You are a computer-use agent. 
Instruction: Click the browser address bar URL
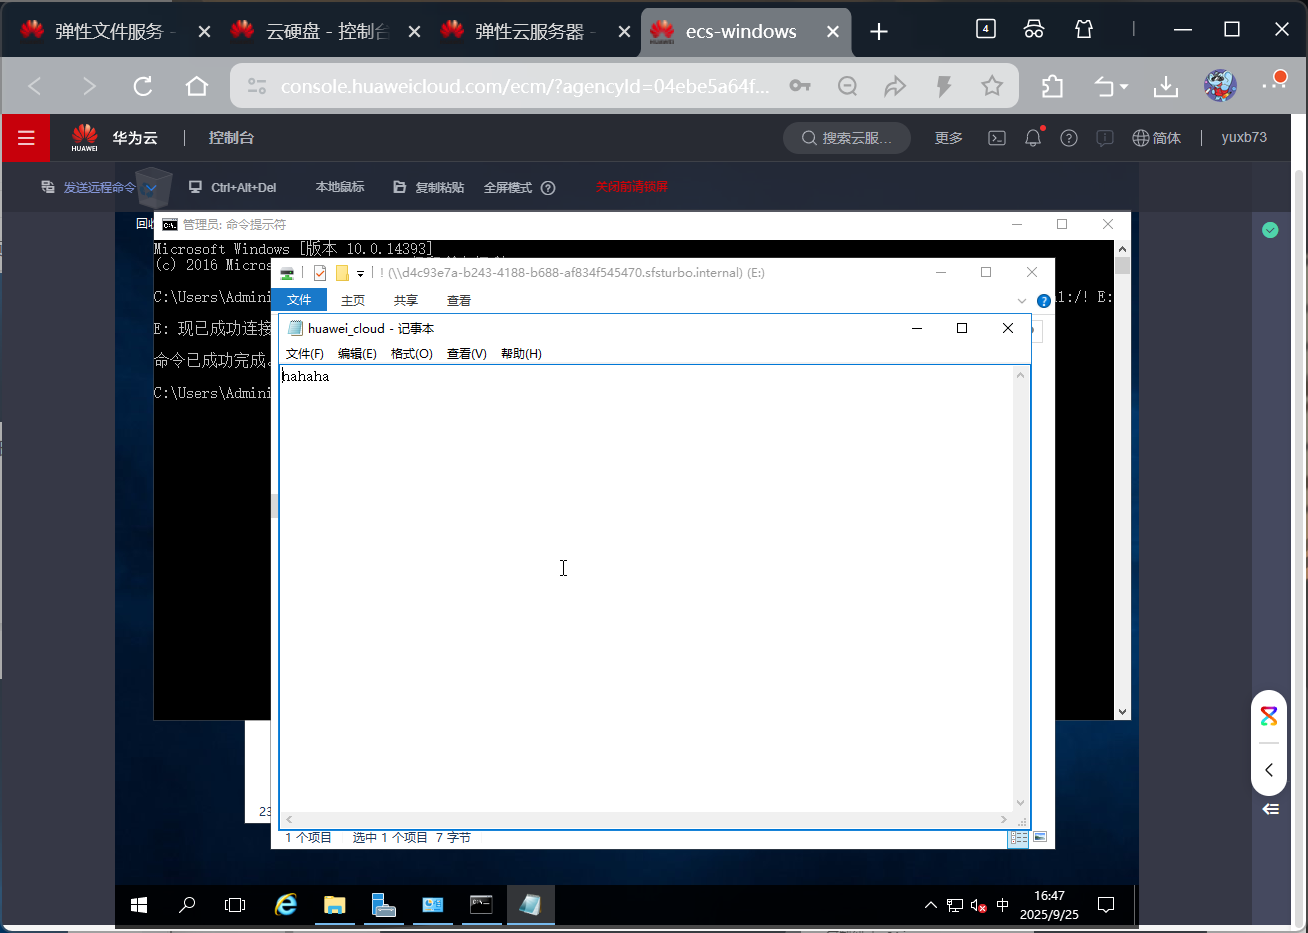[x=525, y=86]
